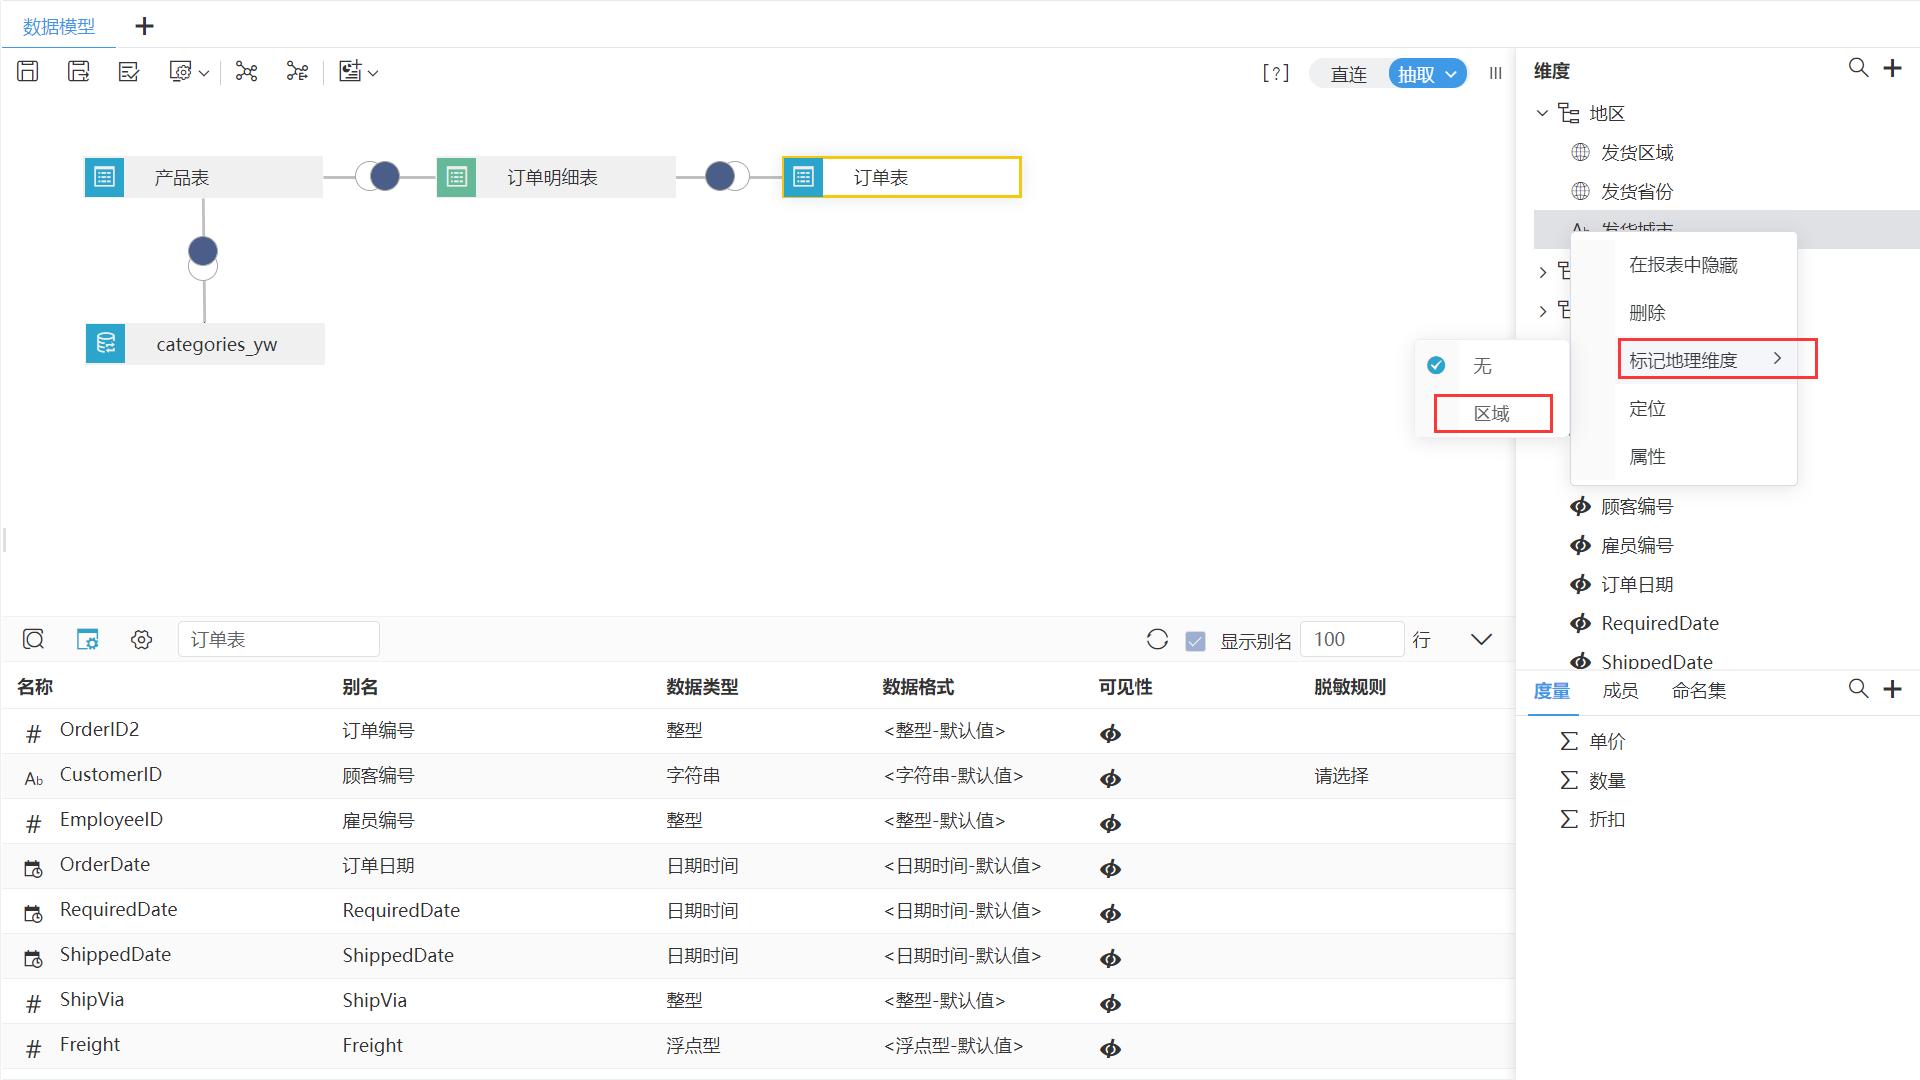Click inside the 100 rows input field
The image size is (1920, 1080).
[1352, 639]
